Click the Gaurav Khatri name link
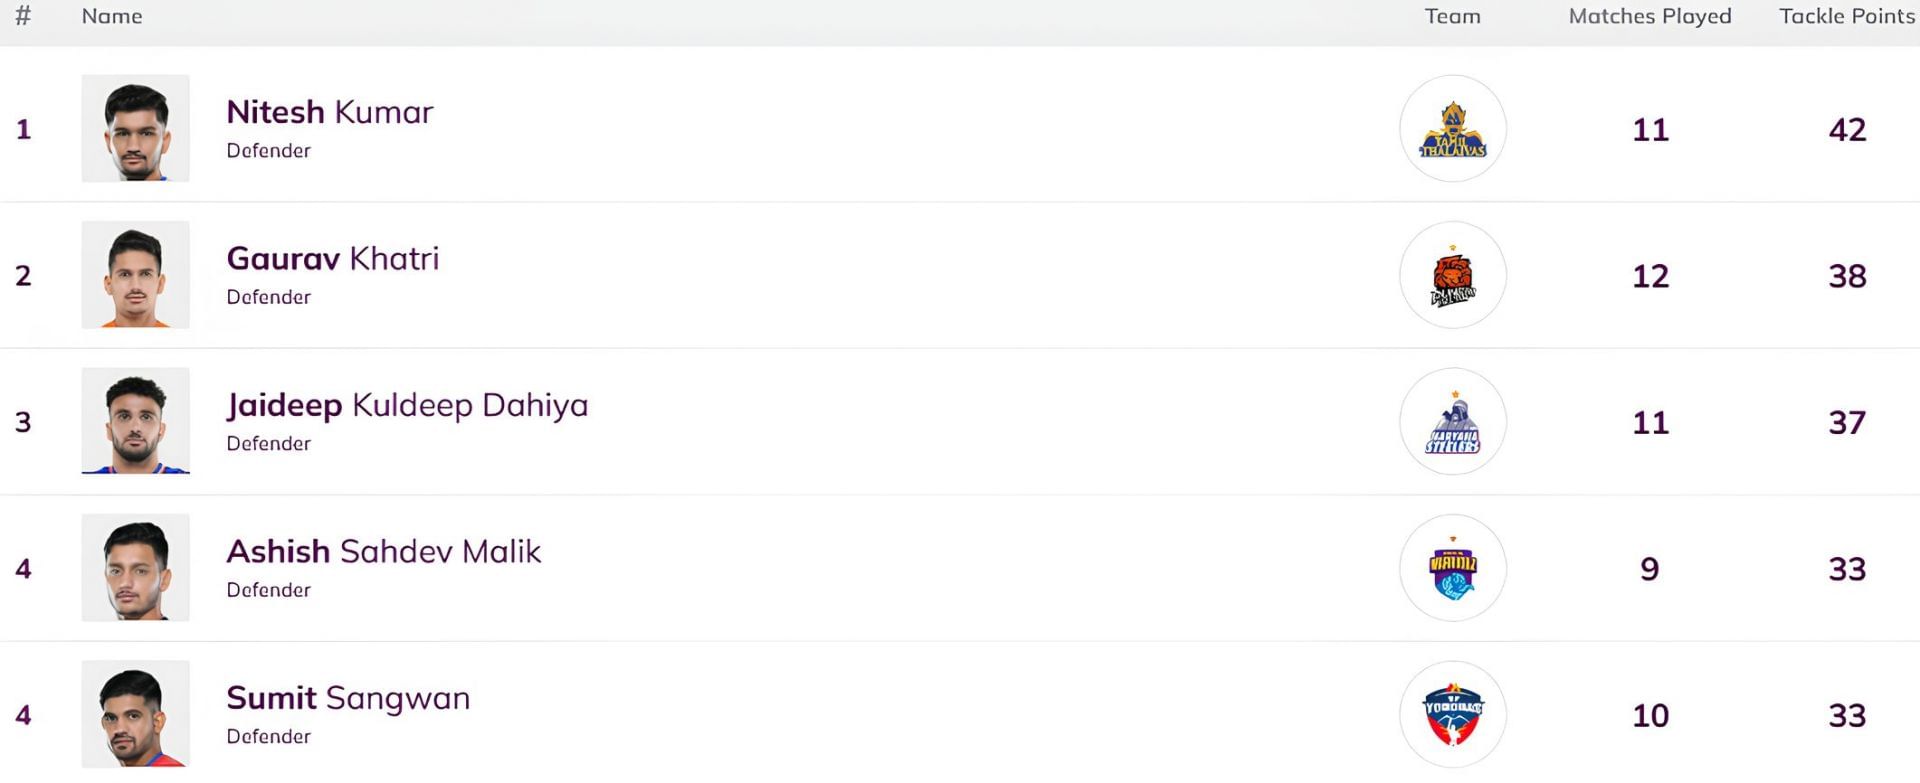 tap(332, 259)
